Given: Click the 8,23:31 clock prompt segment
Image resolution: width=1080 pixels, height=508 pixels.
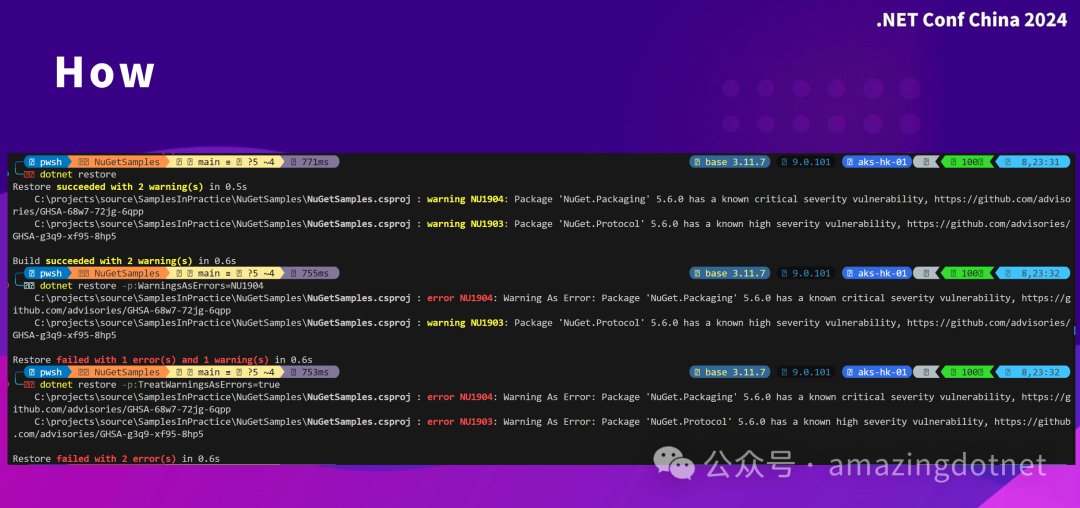Looking at the screenshot, I should (1033, 162).
